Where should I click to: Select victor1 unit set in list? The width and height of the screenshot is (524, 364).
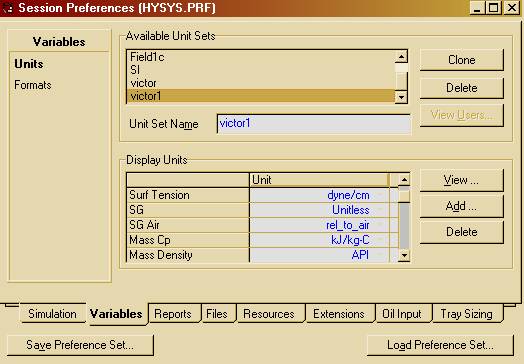[x=261, y=96]
